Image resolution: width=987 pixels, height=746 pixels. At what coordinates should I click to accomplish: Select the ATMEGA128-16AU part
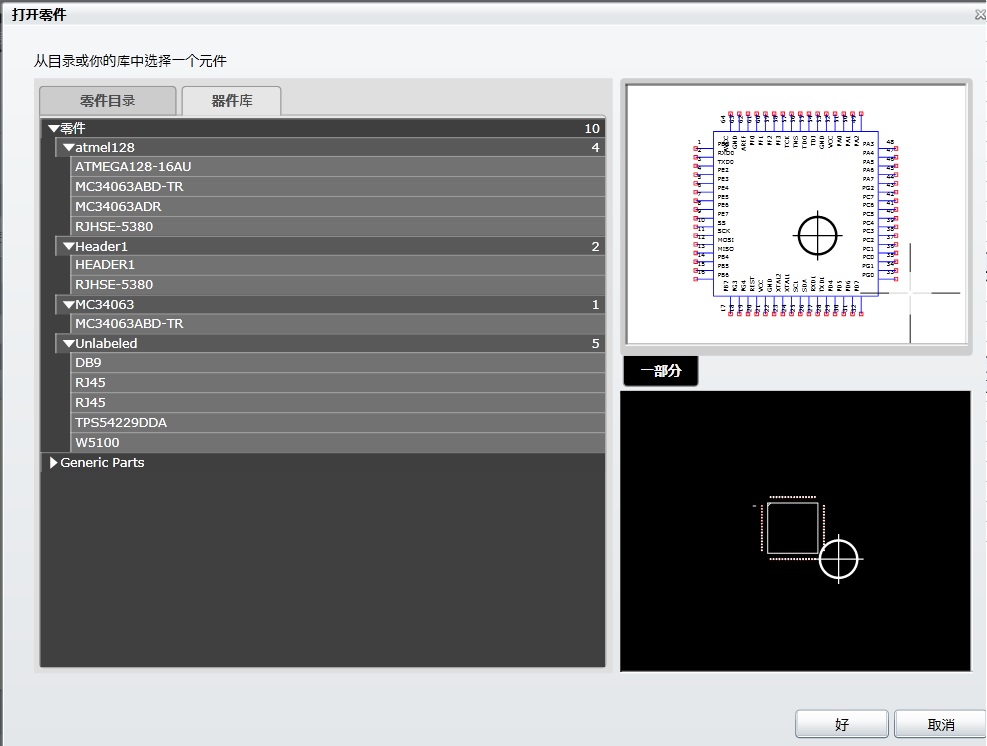338,167
